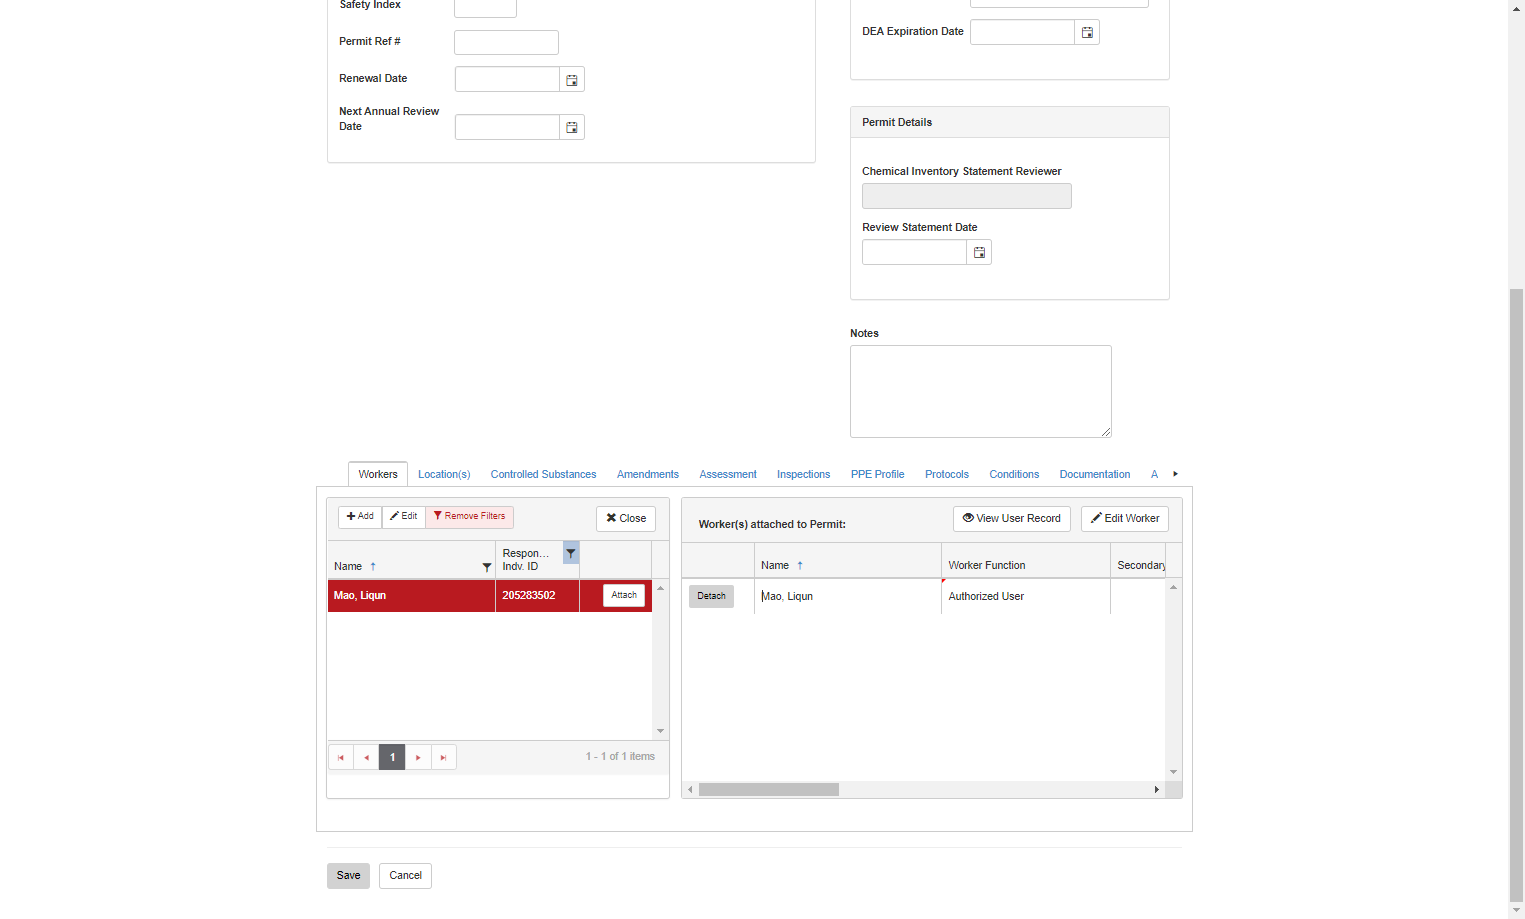The height and width of the screenshot is (919, 1525).
Task: Open the Amendments tab
Action: click(648, 474)
